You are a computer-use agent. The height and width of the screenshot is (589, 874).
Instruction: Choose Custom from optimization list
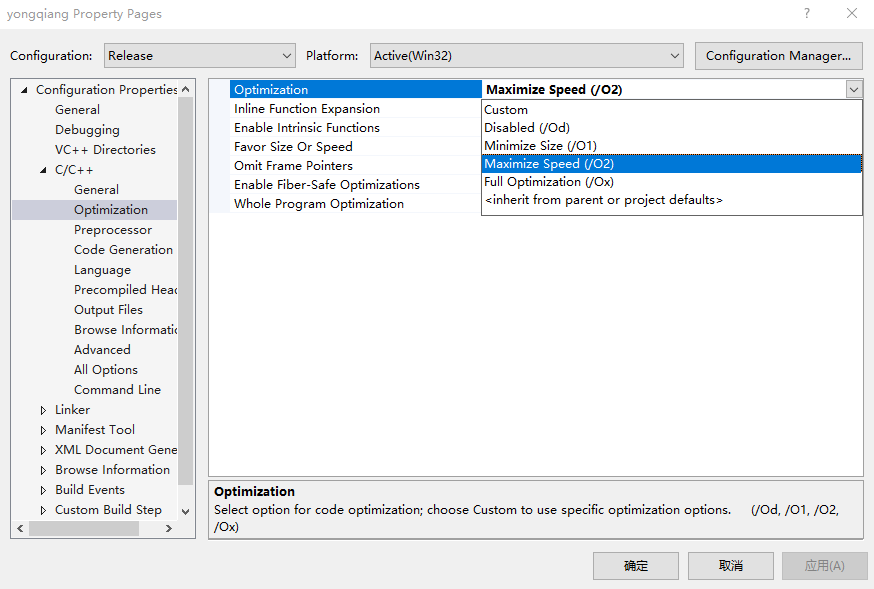(672, 110)
